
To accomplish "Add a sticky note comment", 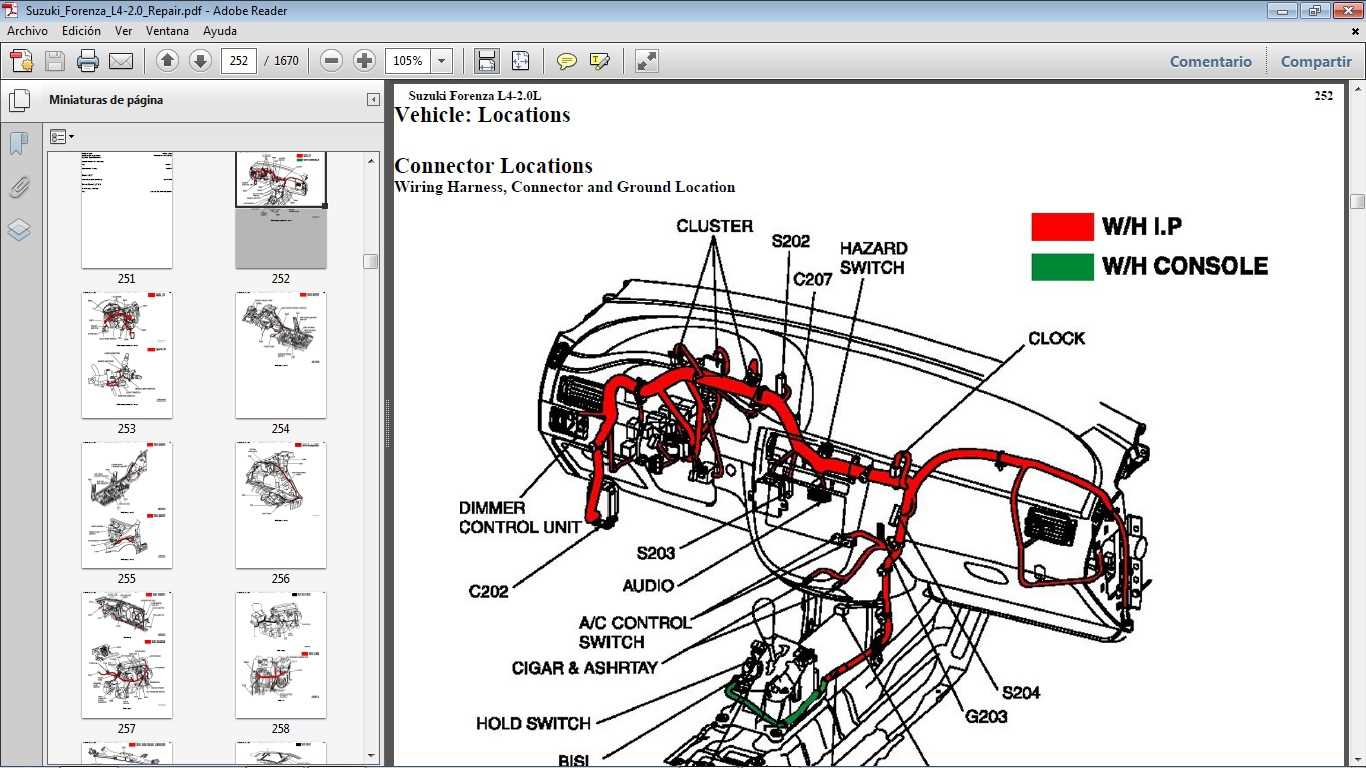I will click(567, 61).
